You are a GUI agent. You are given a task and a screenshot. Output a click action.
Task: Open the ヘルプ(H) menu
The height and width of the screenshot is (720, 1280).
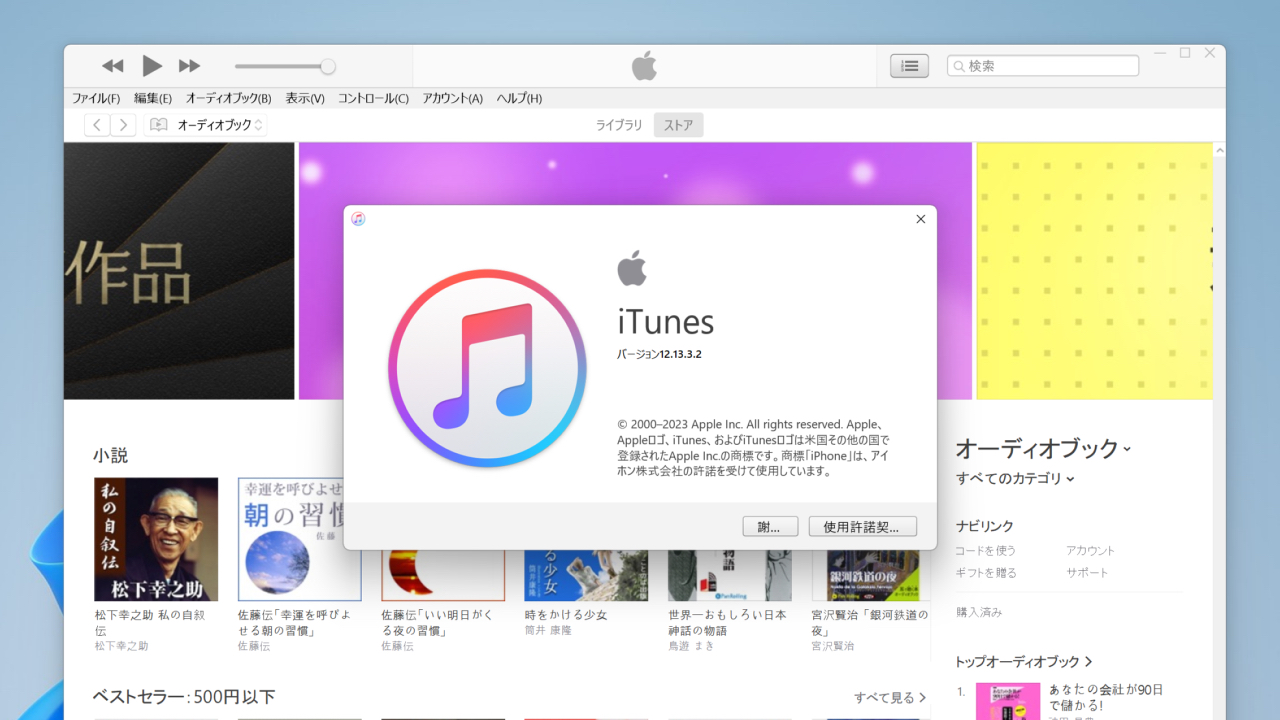click(520, 98)
